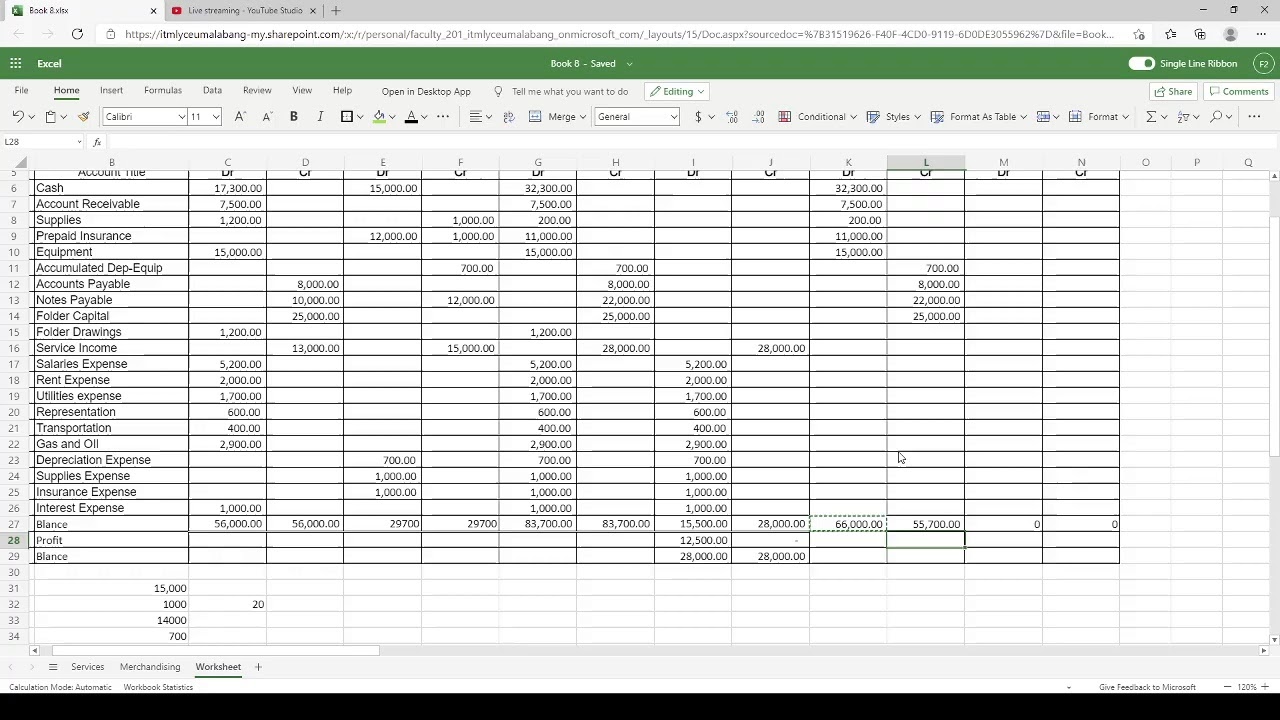
Task: Open the all sheets list icon
Action: [x=53, y=667]
